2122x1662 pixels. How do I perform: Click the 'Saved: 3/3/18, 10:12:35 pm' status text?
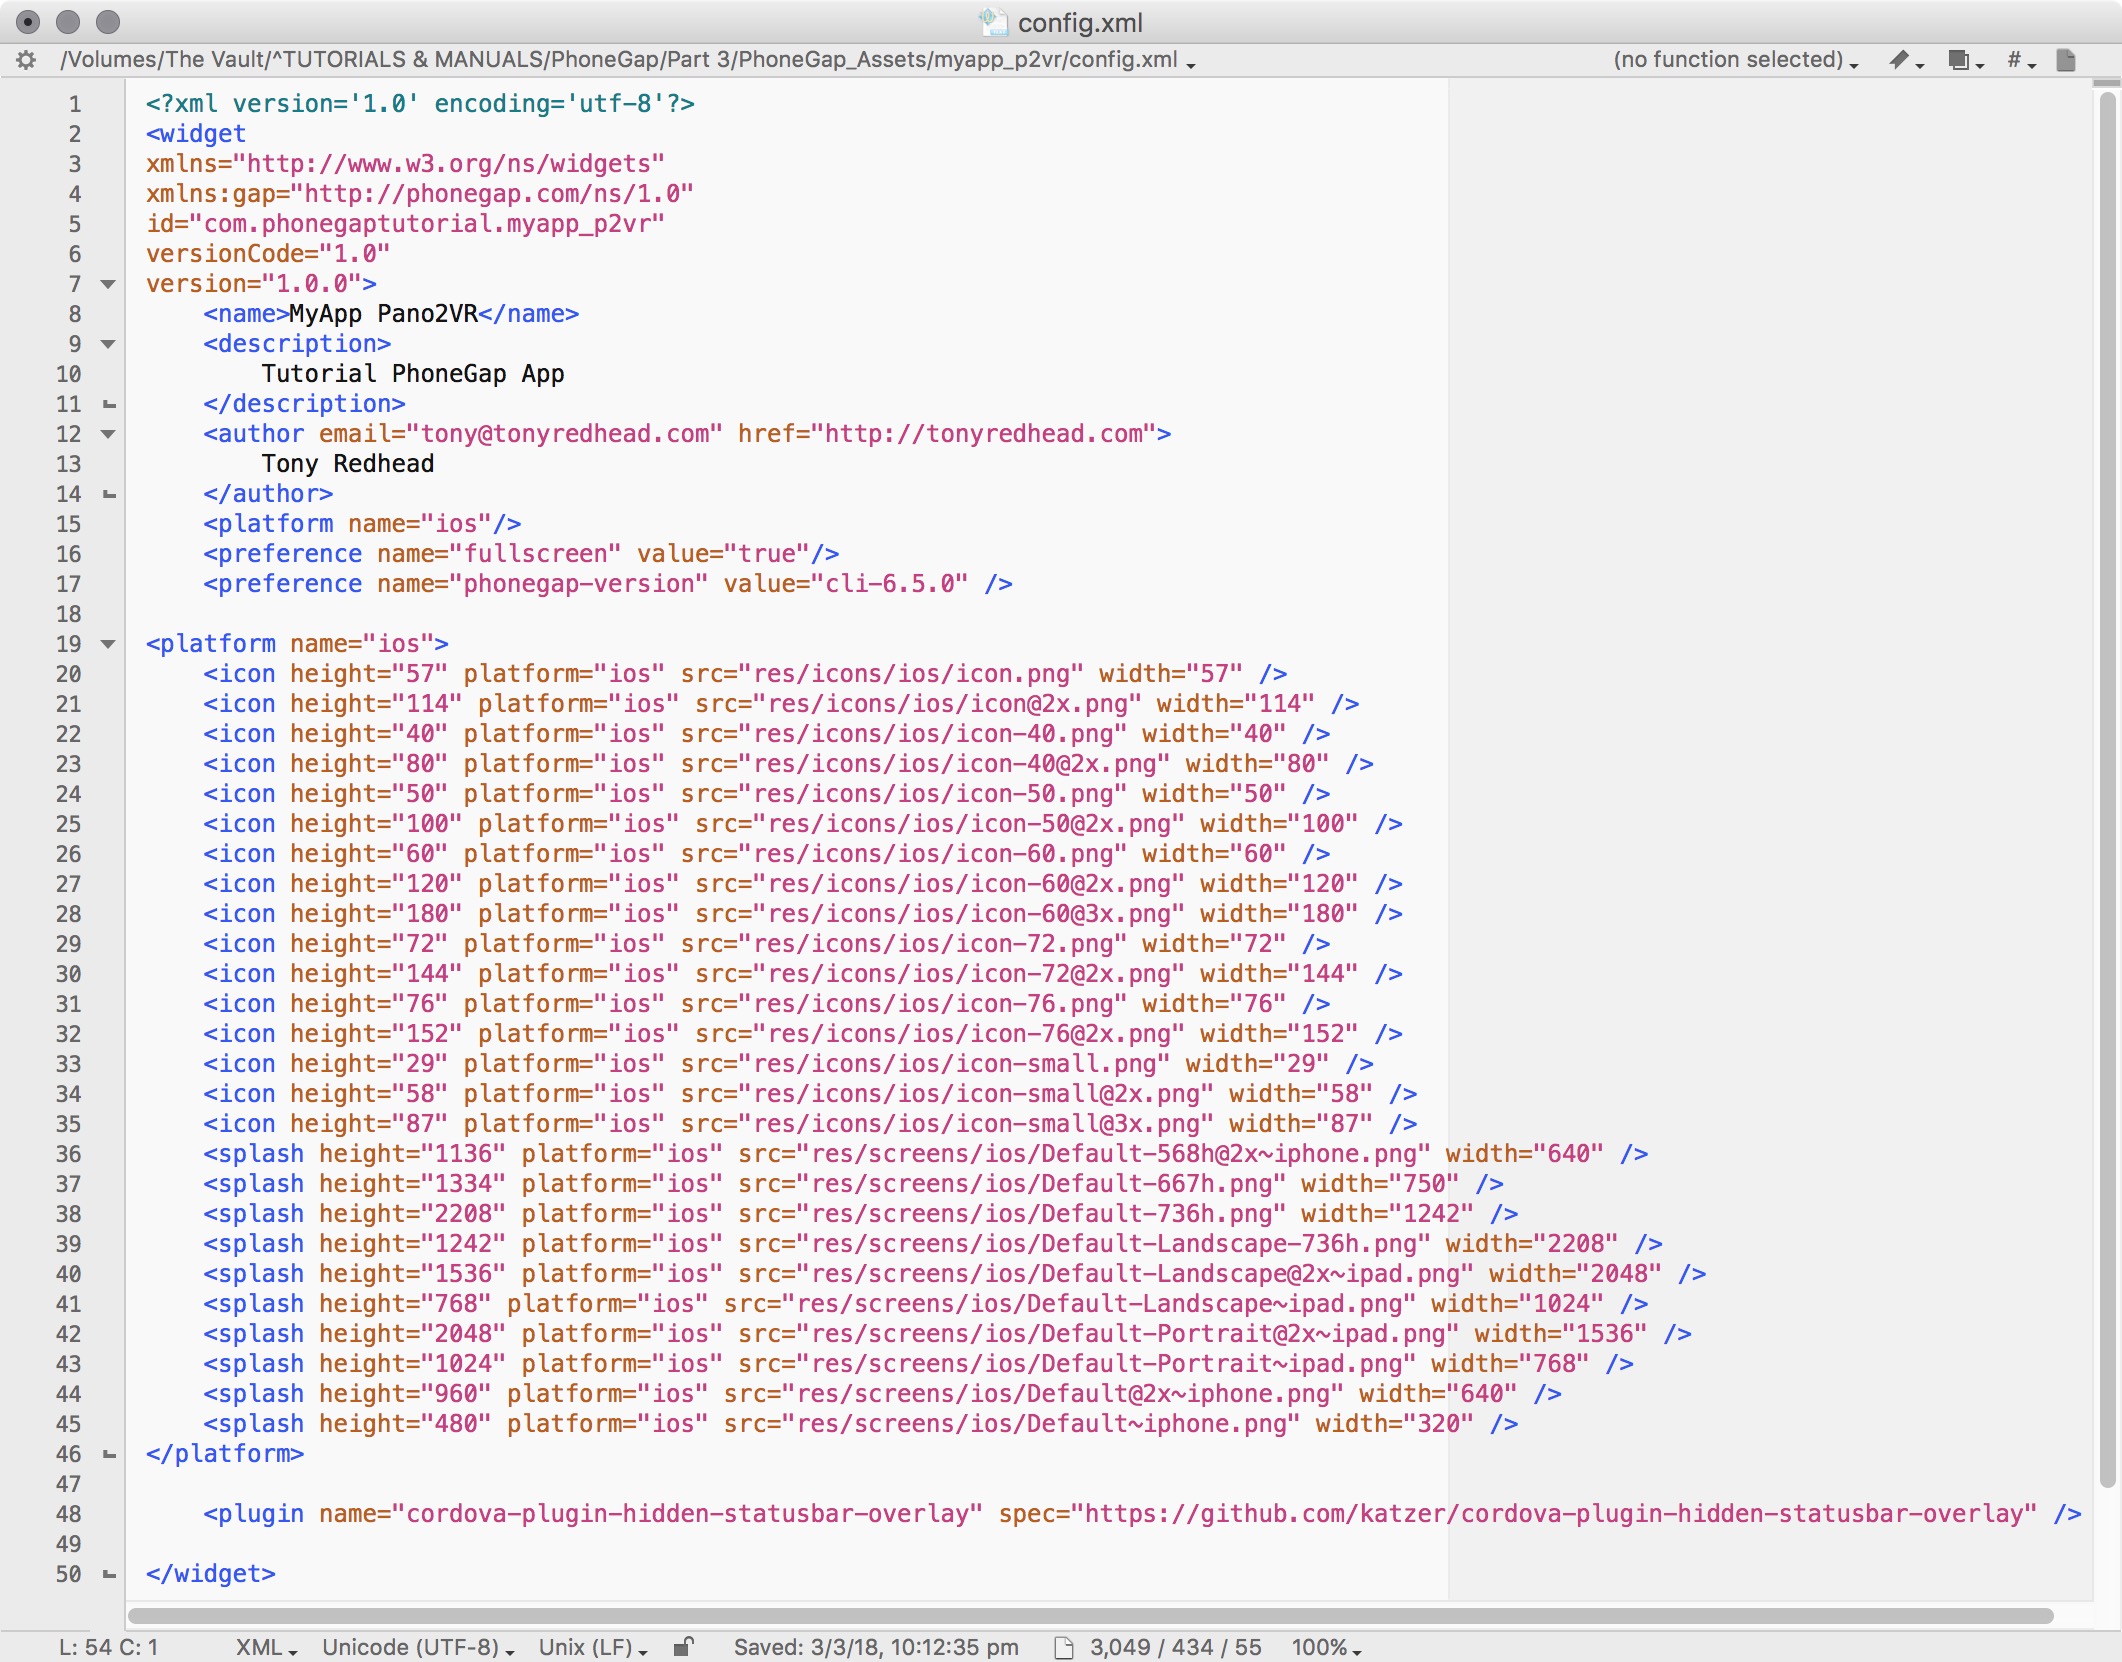[x=876, y=1647]
